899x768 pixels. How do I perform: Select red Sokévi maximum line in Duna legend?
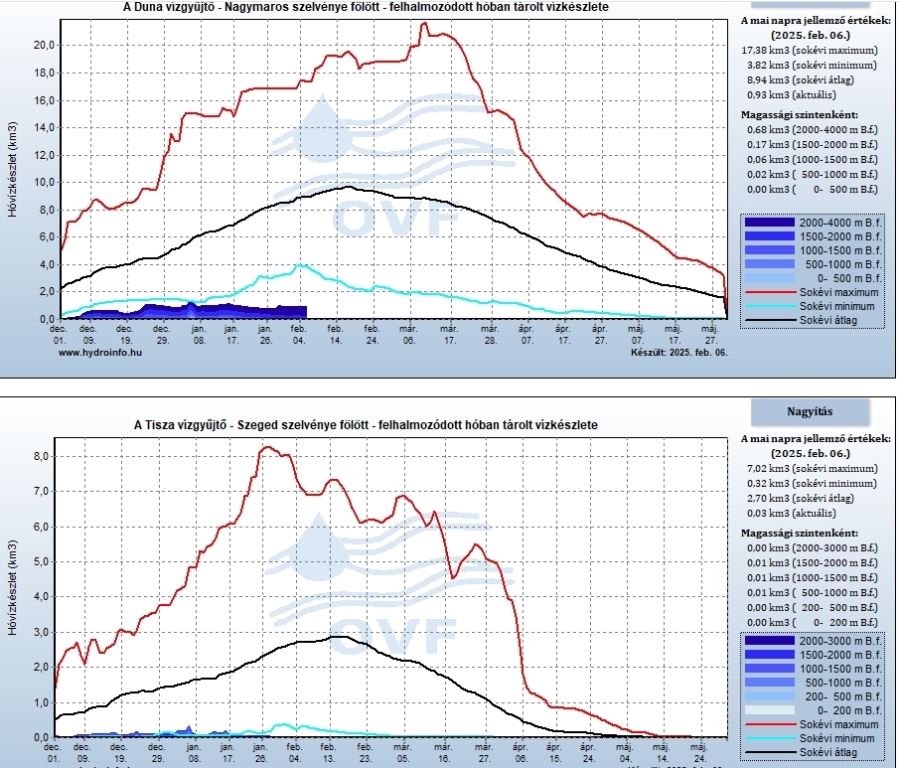tap(772, 292)
